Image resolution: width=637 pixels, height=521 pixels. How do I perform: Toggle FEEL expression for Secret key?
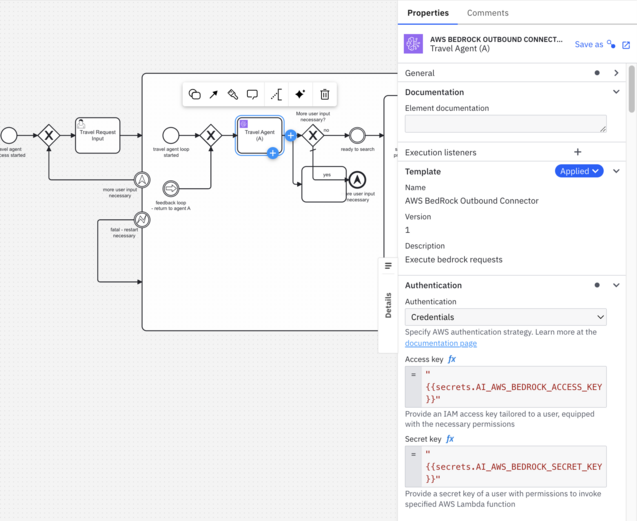point(450,439)
